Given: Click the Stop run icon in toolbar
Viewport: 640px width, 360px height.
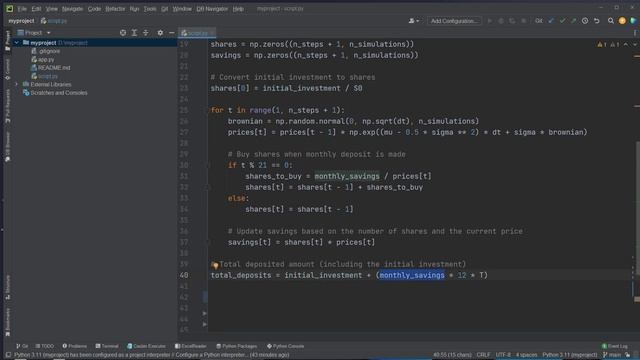Looking at the screenshot, I should tap(524, 21).
